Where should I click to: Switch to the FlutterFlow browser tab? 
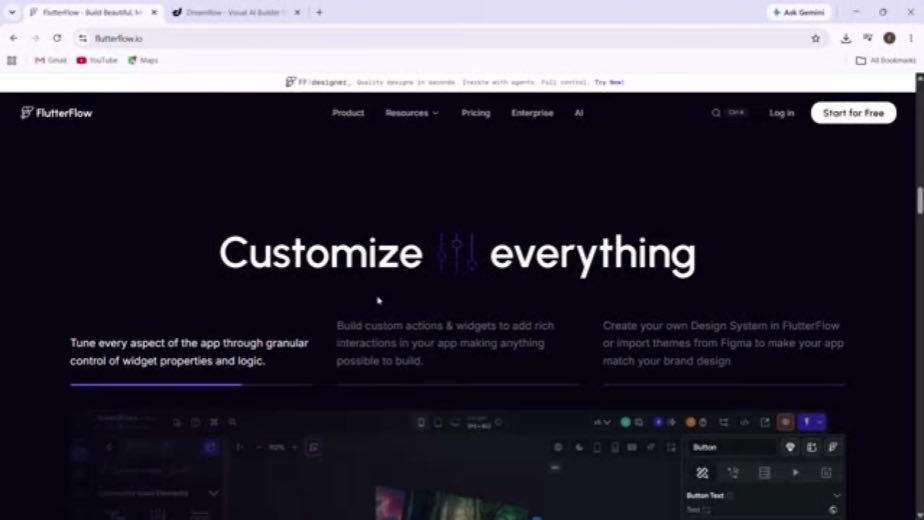click(x=94, y=12)
